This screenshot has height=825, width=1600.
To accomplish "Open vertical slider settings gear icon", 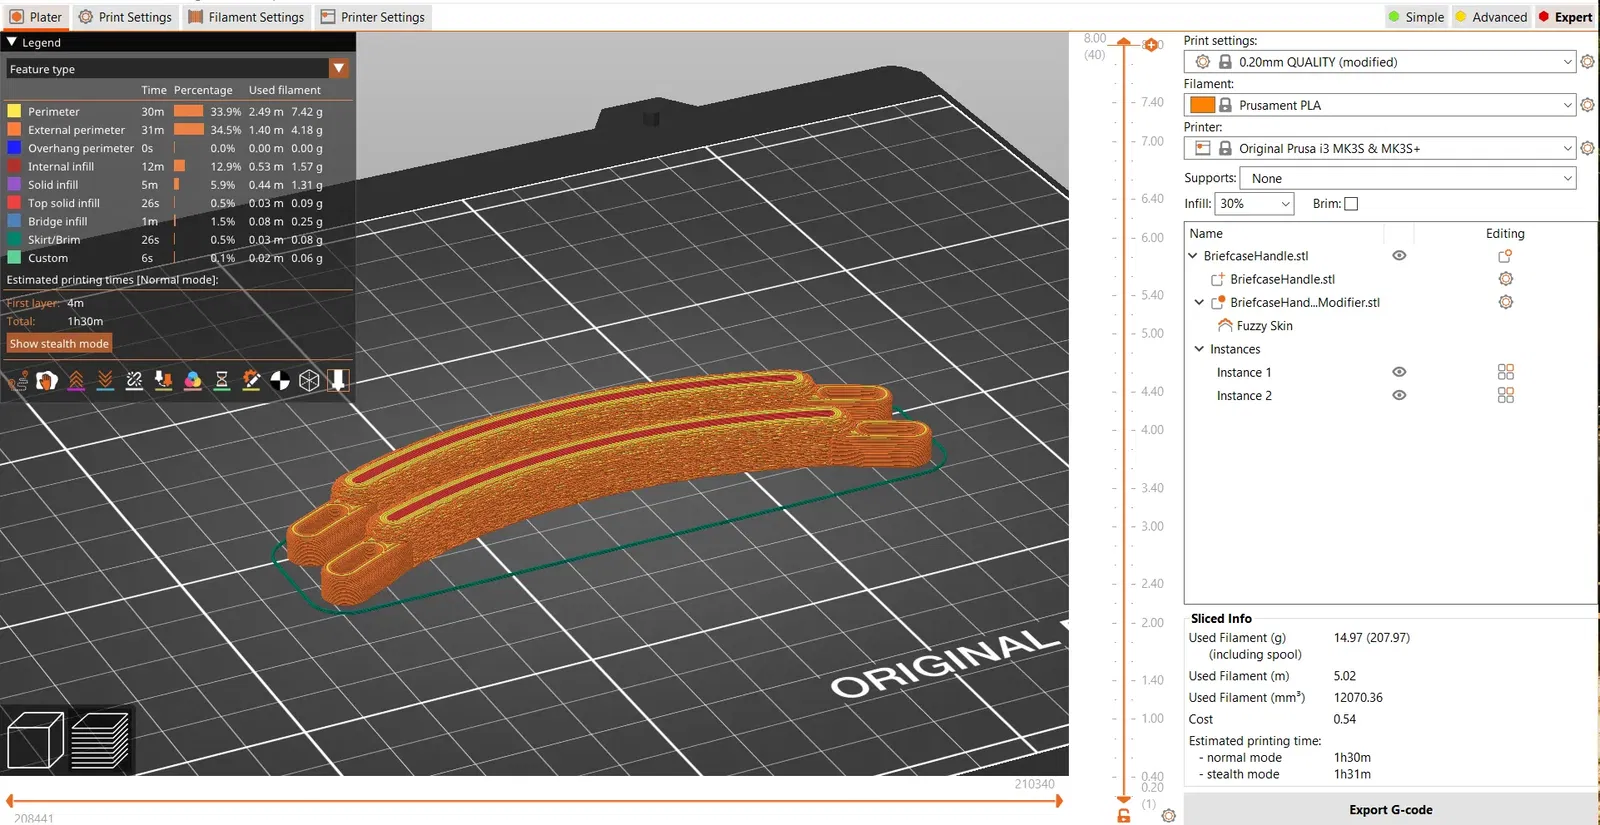I will pyautogui.click(x=1168, y=816).
